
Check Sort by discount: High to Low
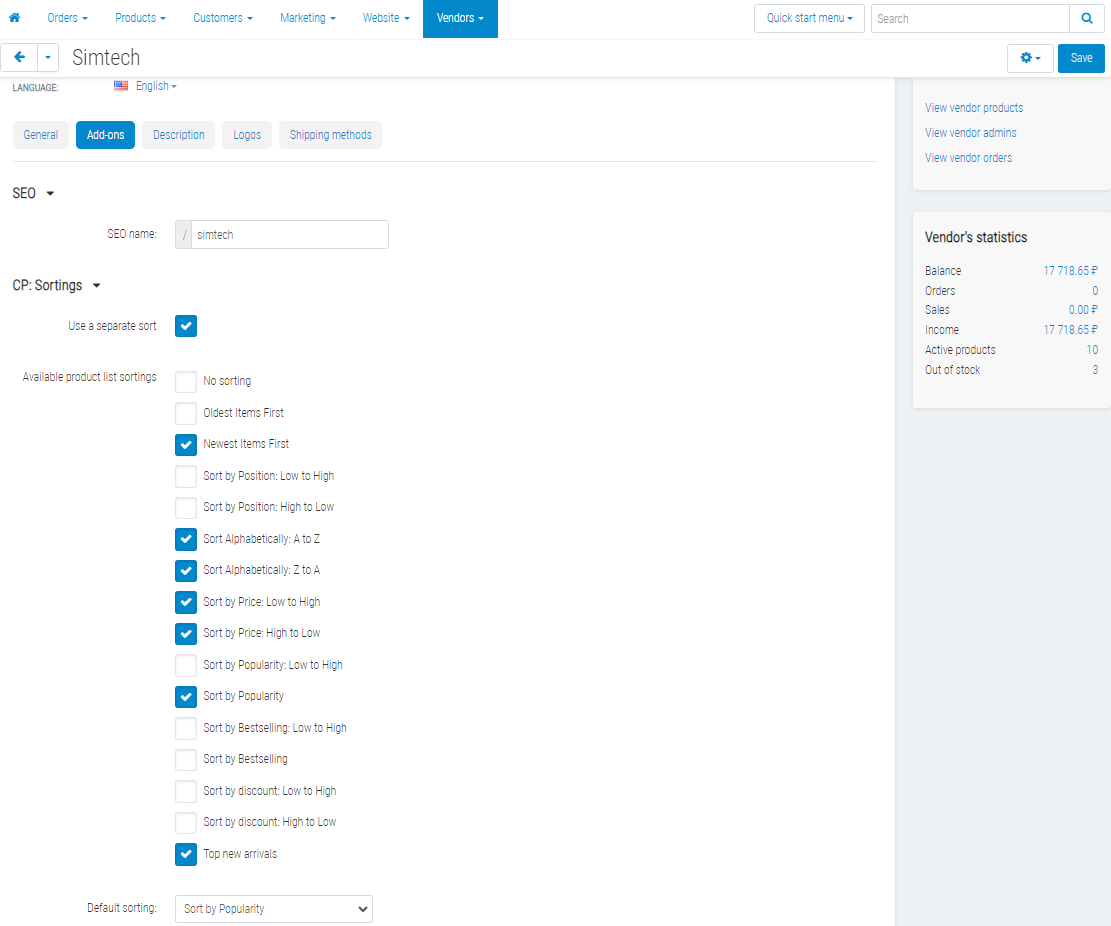click(x=186, y=823)
